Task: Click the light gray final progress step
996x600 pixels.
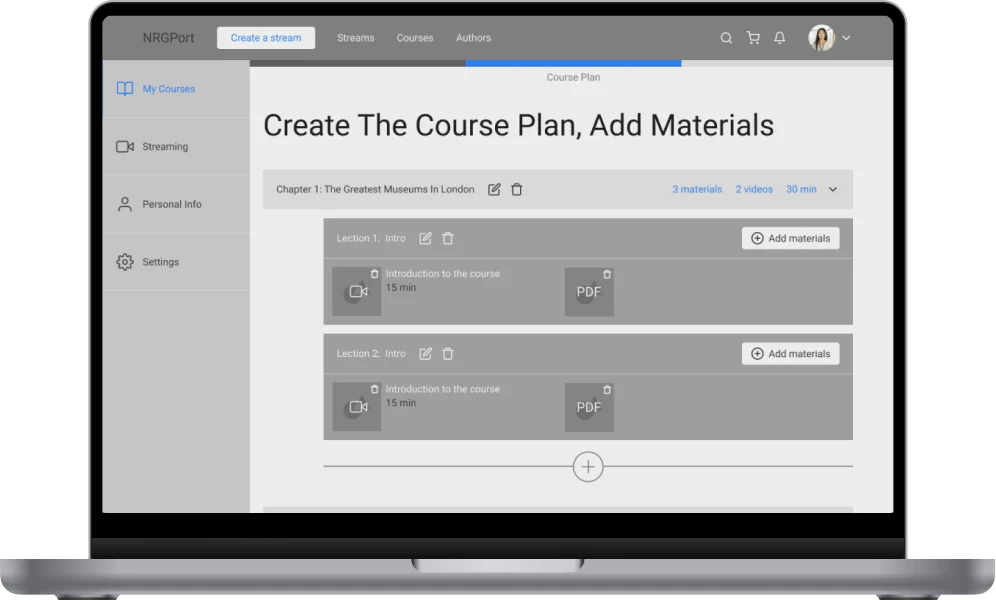Action: [x=787, y=63]
